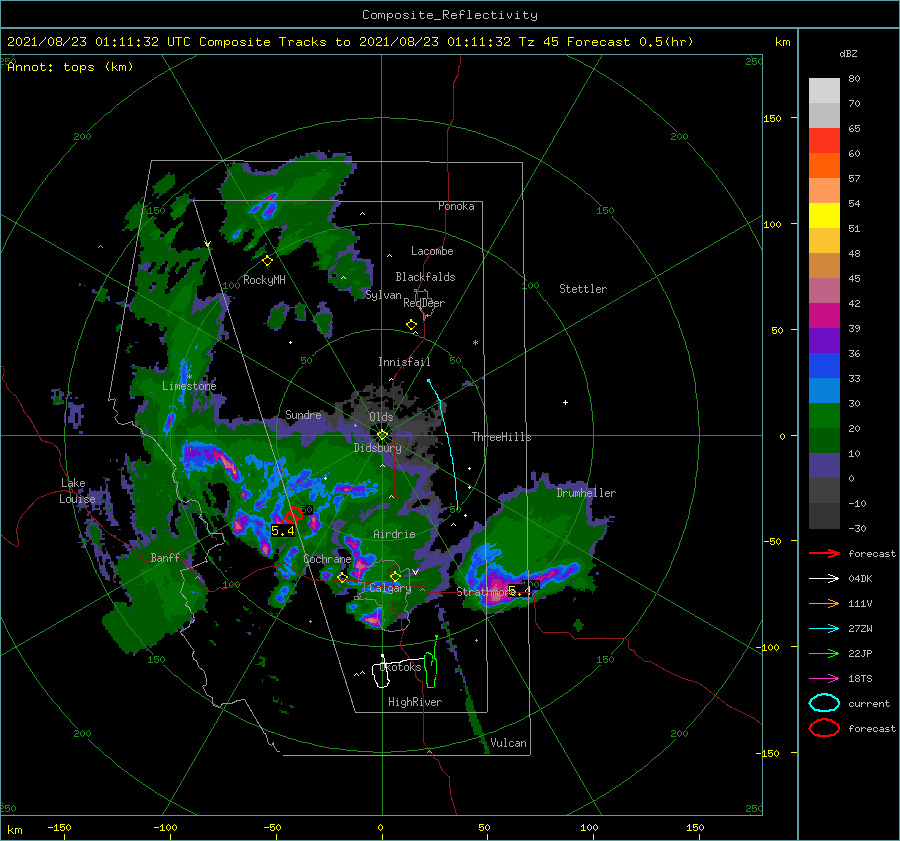Click the Sundre city label
This screenshot has height=841, width=900.
(303, 414)
